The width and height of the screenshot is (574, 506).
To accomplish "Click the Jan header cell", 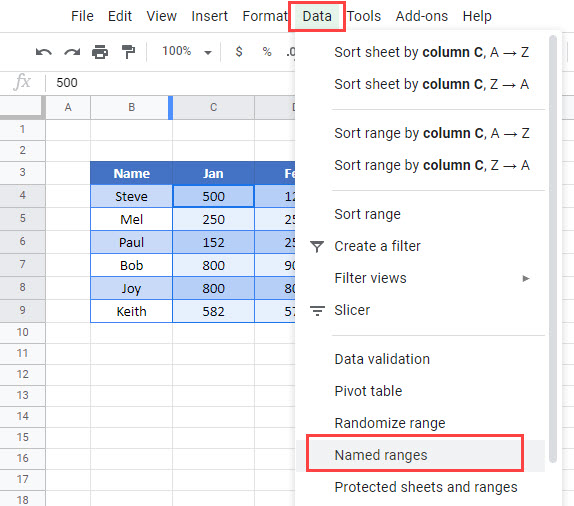I will pos(213,173).
